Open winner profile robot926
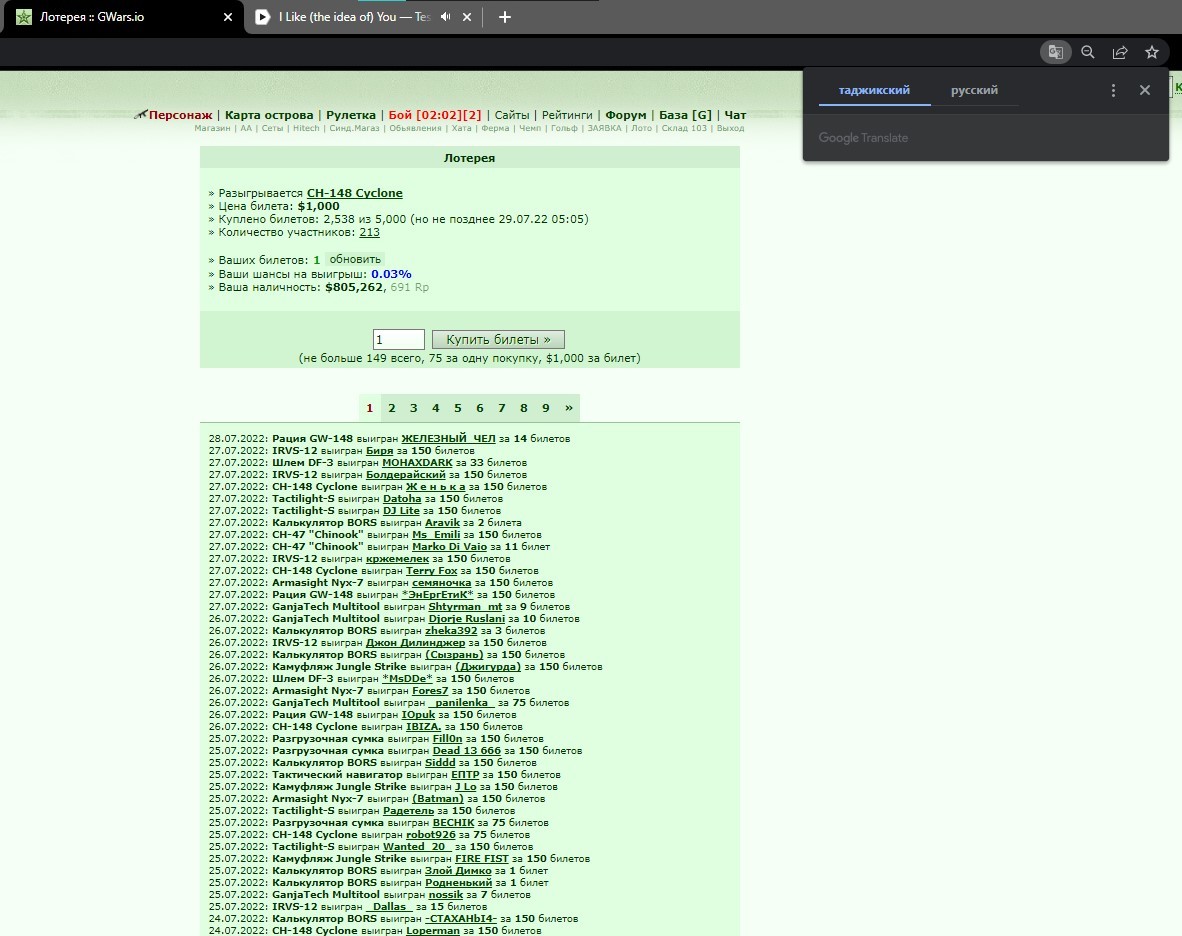 (431, 835)
